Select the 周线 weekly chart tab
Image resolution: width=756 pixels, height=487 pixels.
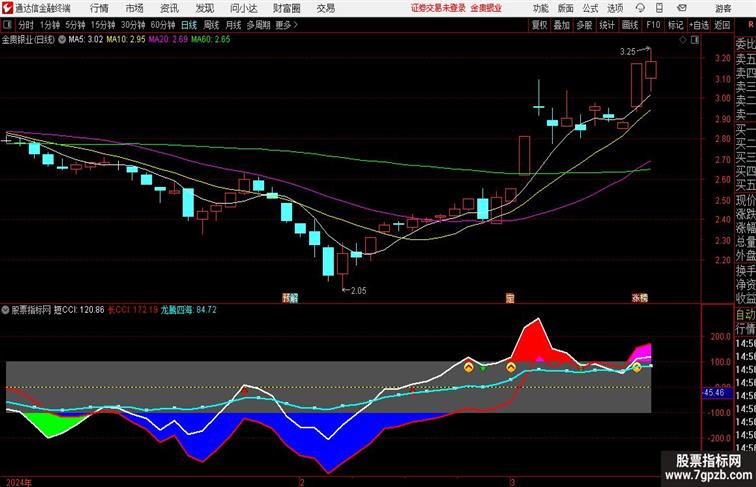click(211, 25)
